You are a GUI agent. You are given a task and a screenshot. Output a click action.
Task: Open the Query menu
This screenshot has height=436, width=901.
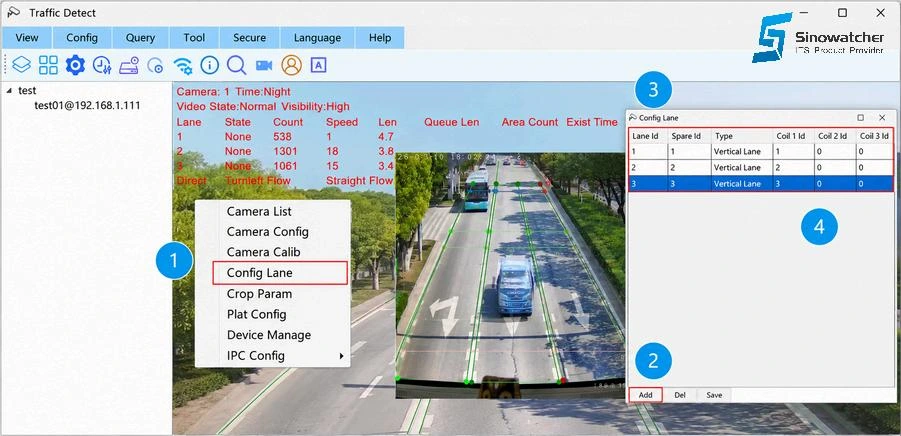point(140,38)
